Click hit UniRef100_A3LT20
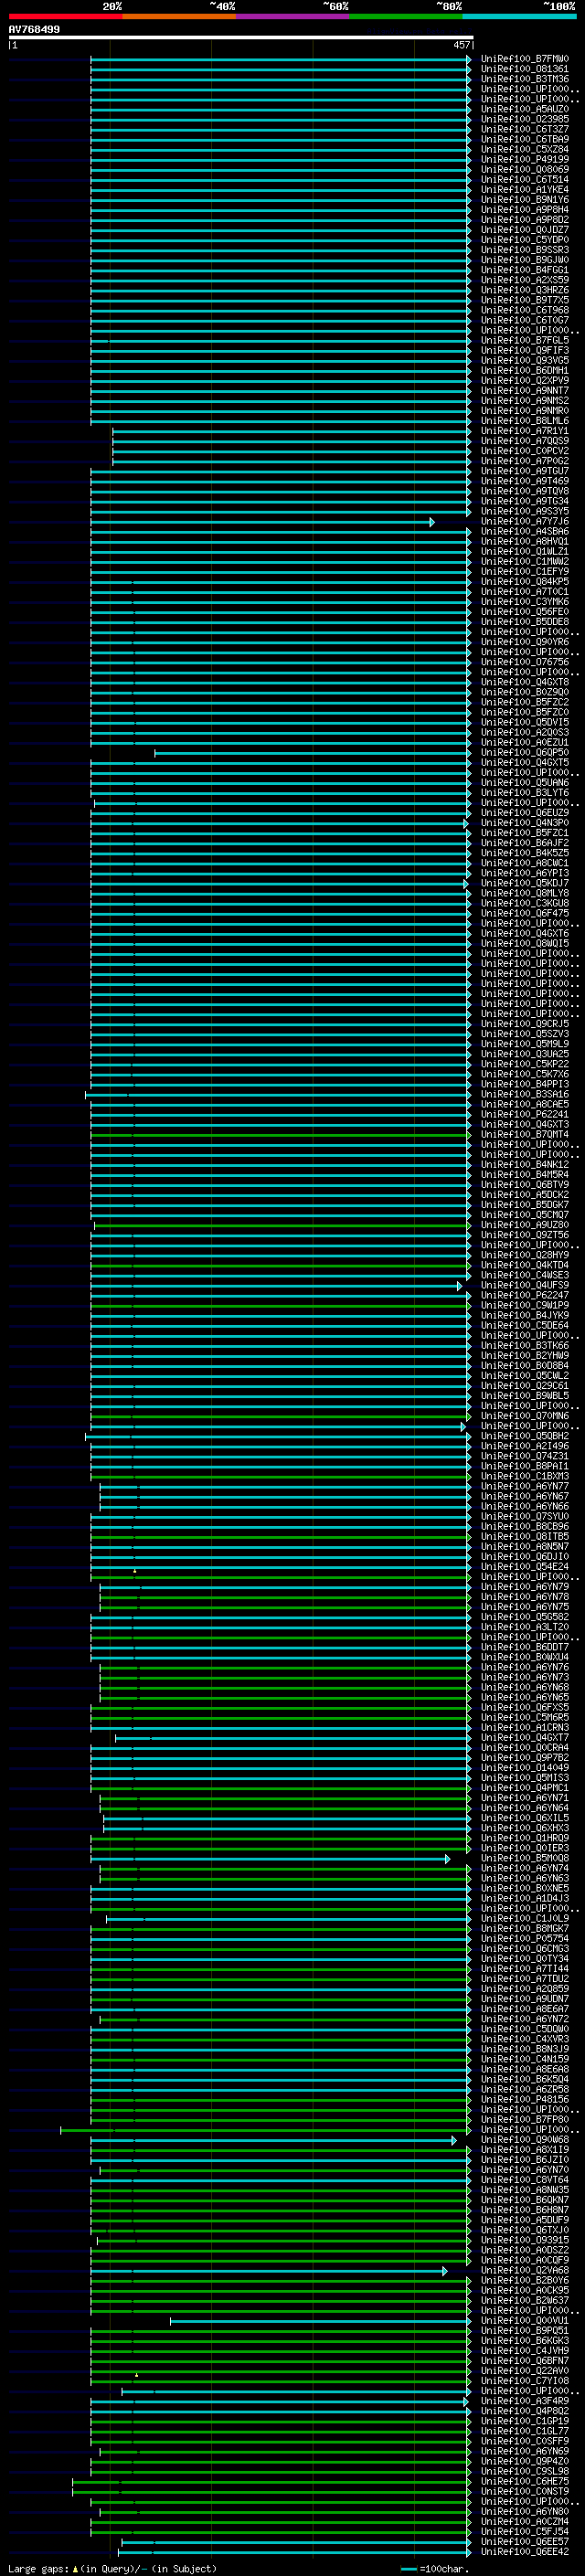 (525, 1627)
